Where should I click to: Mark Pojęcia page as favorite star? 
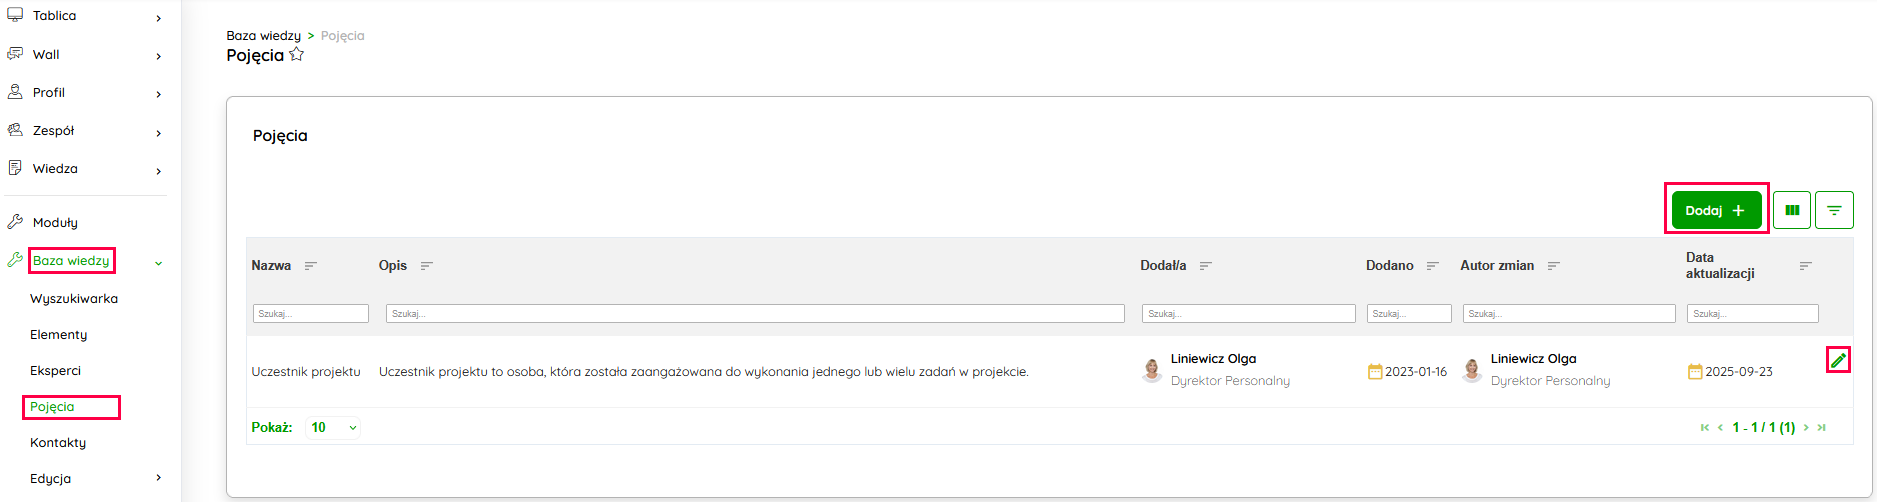point(297,55)
